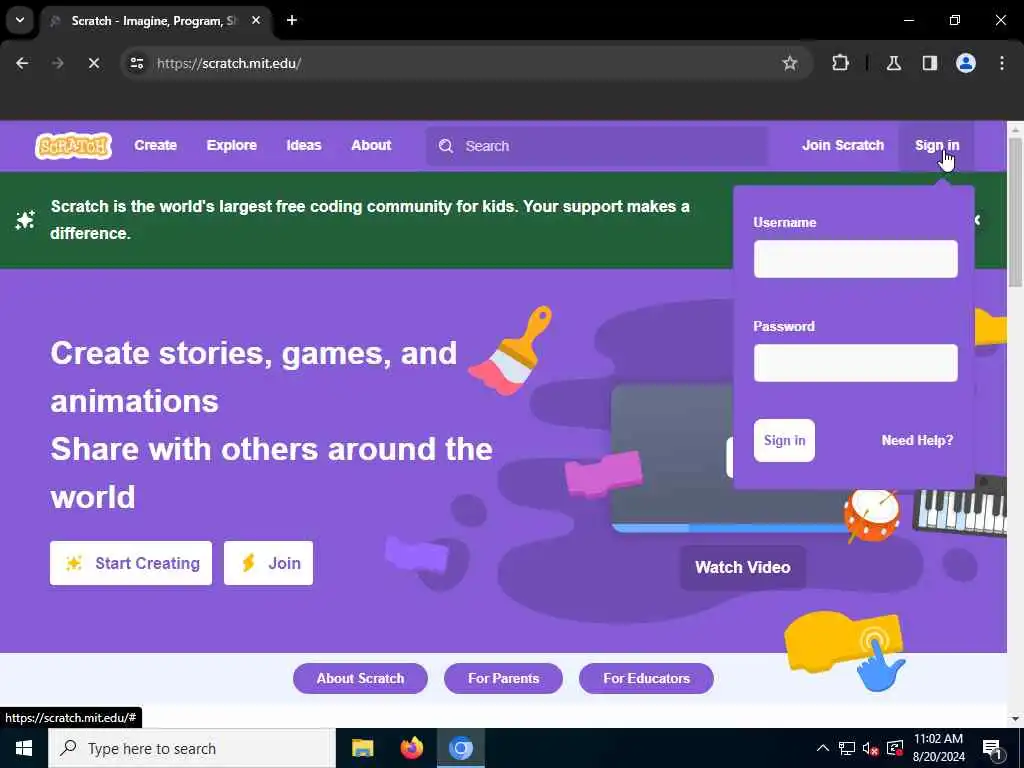Click the magnifier icon in Scratch search

click(x=445, y=146)
